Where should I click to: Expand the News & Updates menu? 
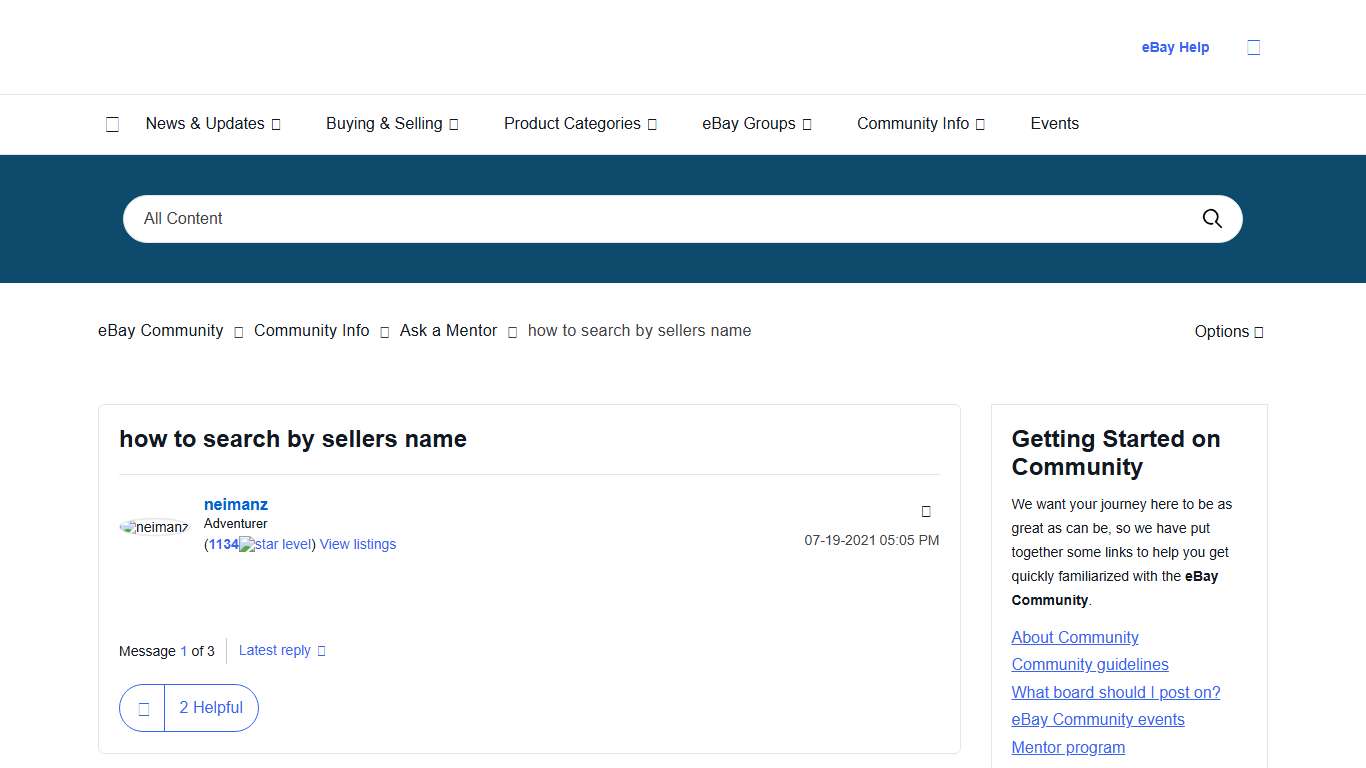click(x=205, y=123)
